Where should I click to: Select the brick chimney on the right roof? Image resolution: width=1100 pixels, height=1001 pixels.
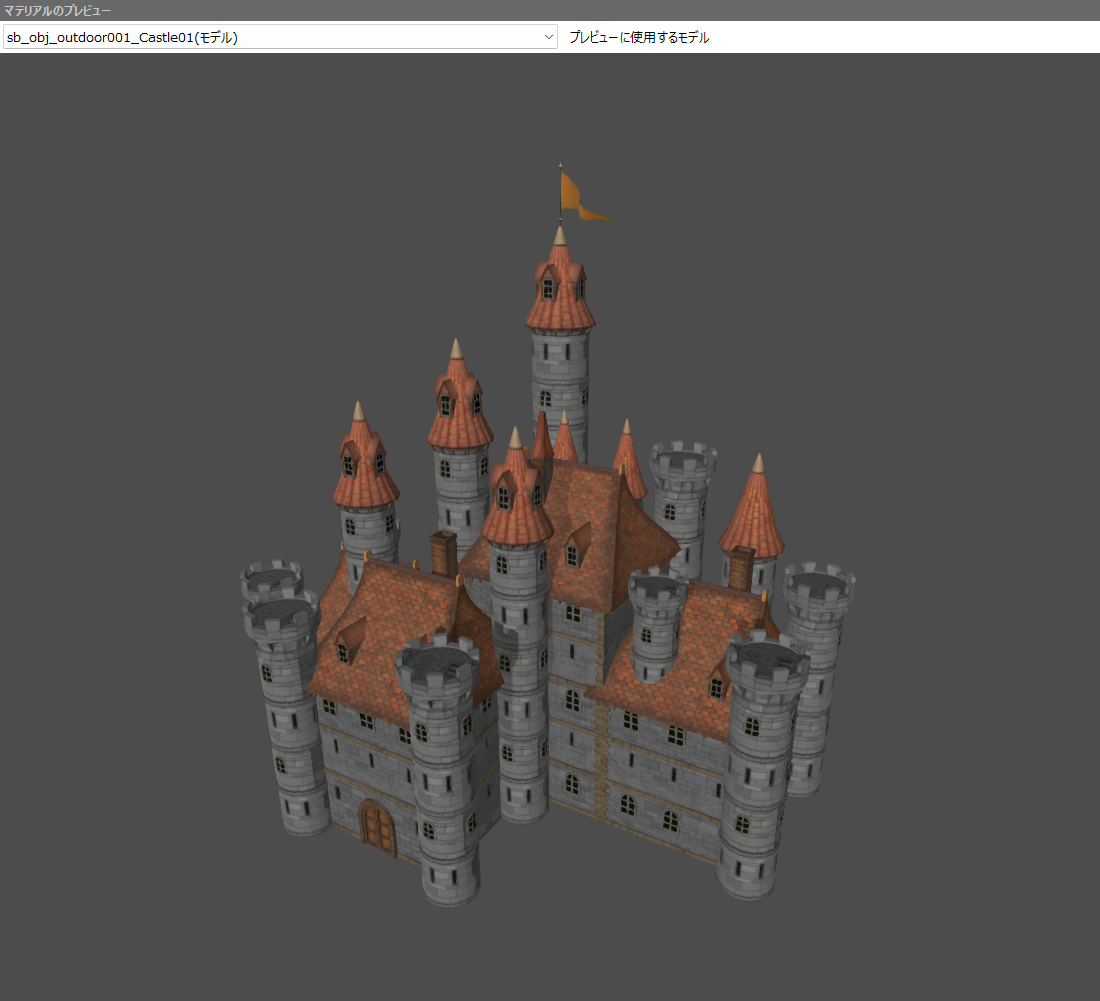(741, 567)
